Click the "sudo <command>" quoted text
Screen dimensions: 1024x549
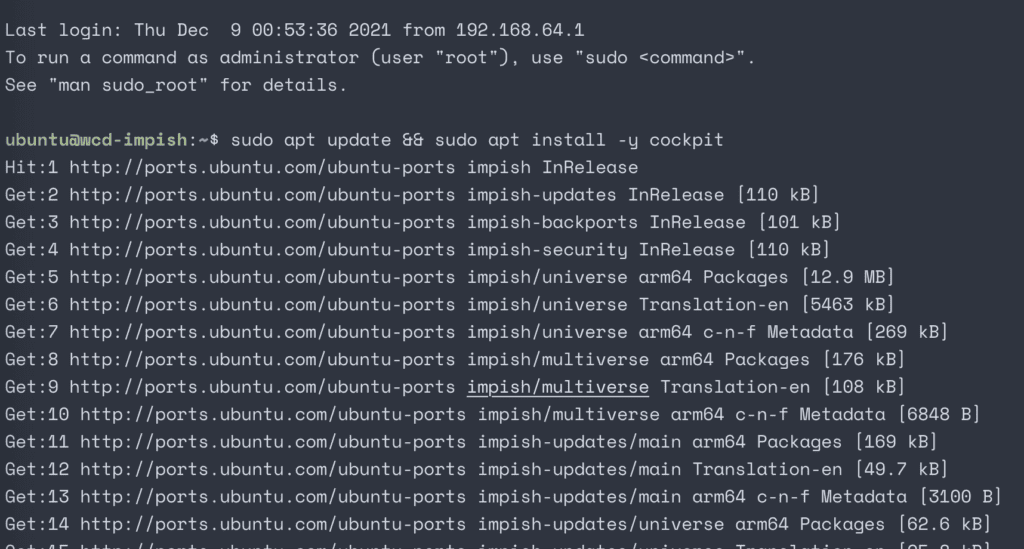[x=660, y=58]
